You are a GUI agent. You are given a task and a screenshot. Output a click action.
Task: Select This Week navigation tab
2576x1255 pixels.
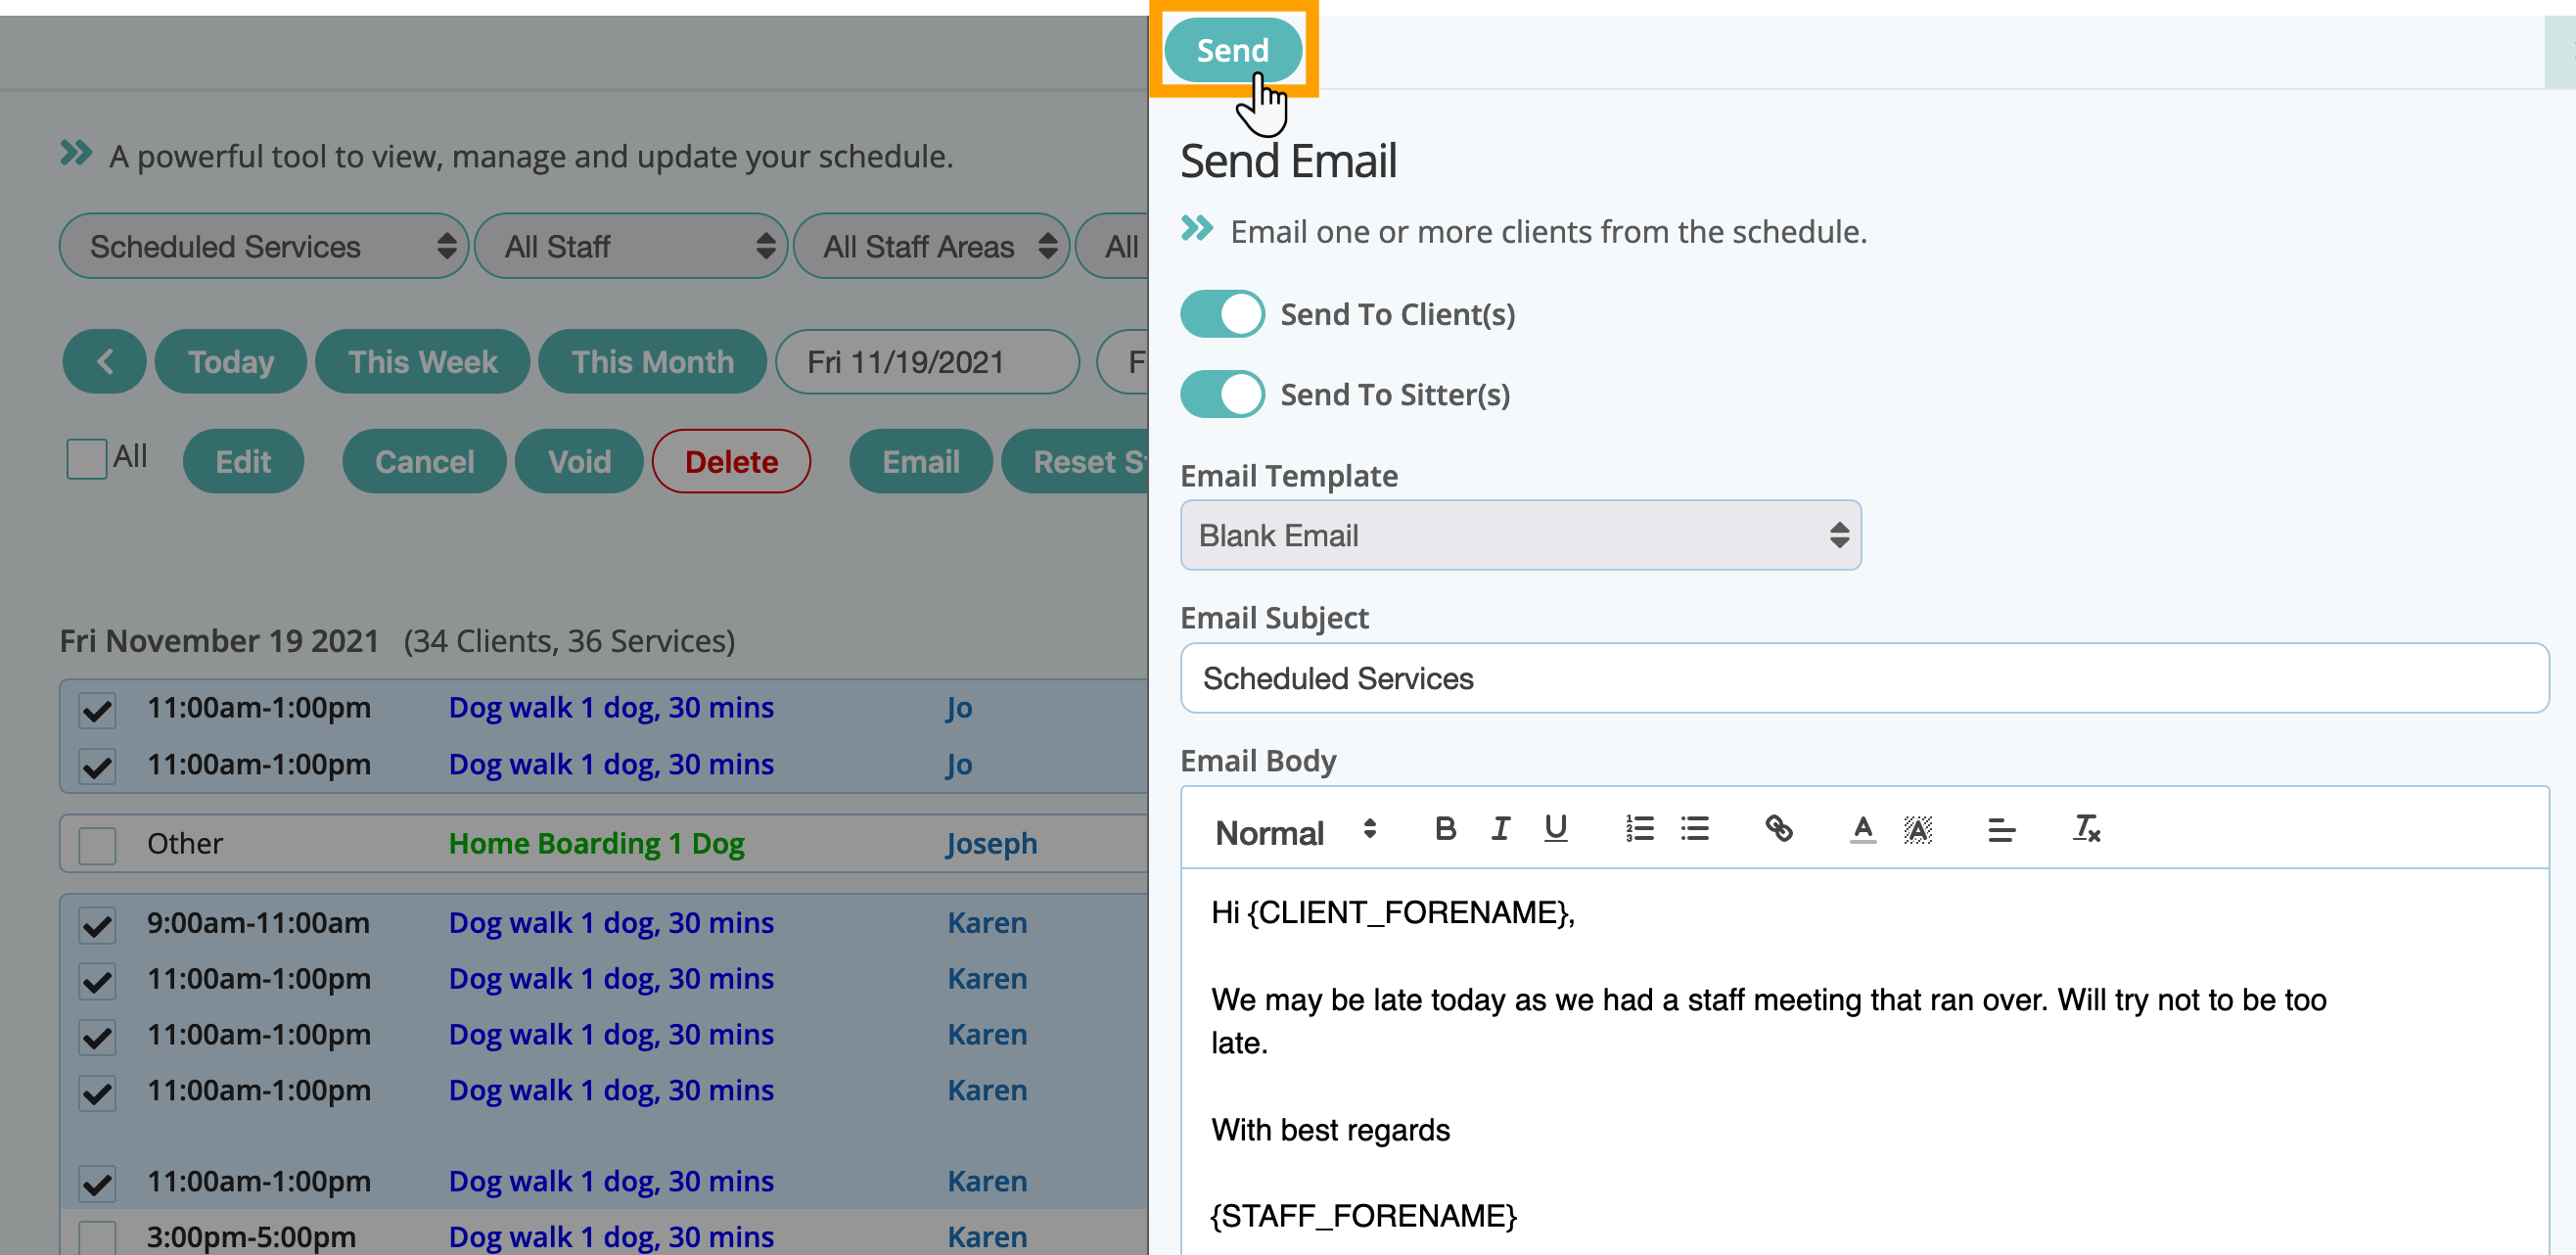pyautogui.click(x=426, y=361)
